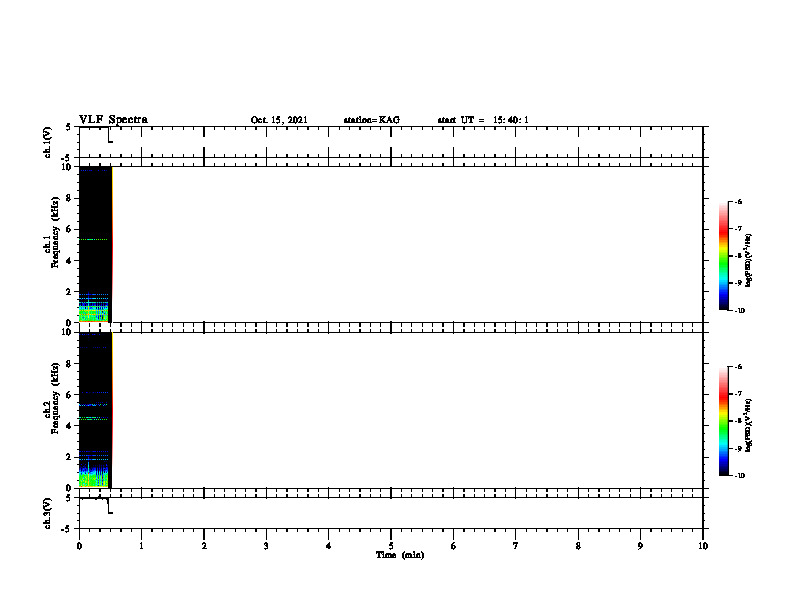The height and width of the screenshot is (612, 792).
Task: Click the ch.1 spectrogram color scale bar
Action: [x=724, y=256]
